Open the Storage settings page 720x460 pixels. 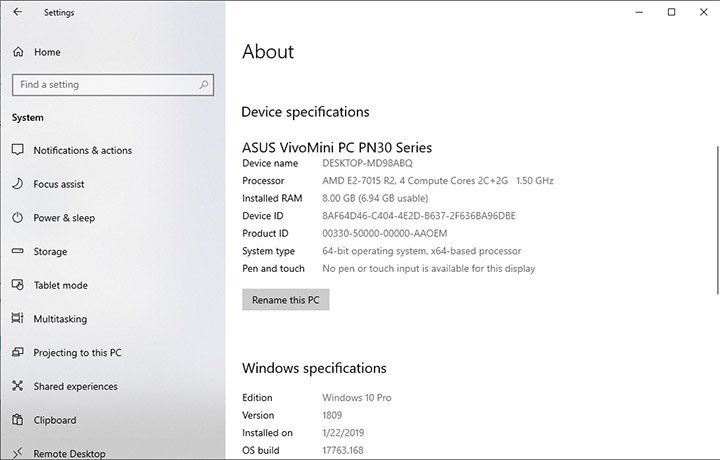[x=50, y=252]
